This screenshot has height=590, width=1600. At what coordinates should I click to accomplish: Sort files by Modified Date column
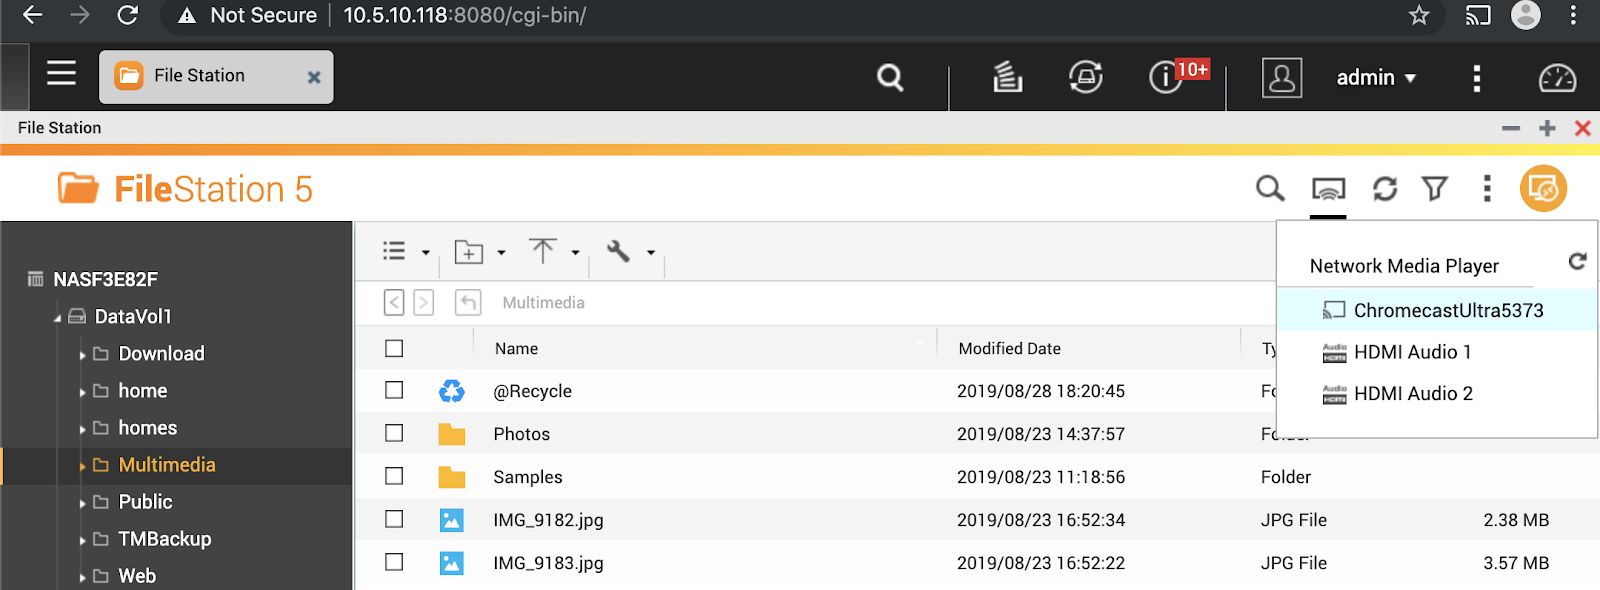(x=1009, y=348)
